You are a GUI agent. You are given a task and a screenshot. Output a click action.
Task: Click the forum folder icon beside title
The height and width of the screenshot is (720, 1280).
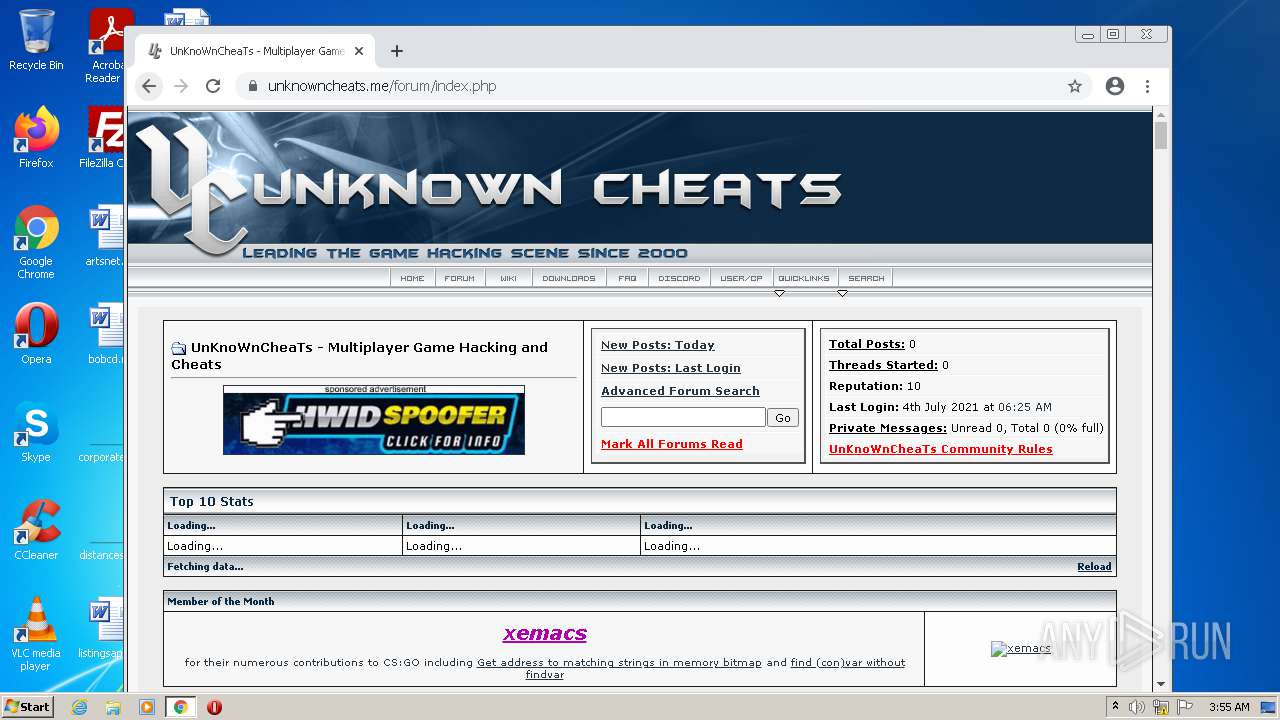[179, 348]
